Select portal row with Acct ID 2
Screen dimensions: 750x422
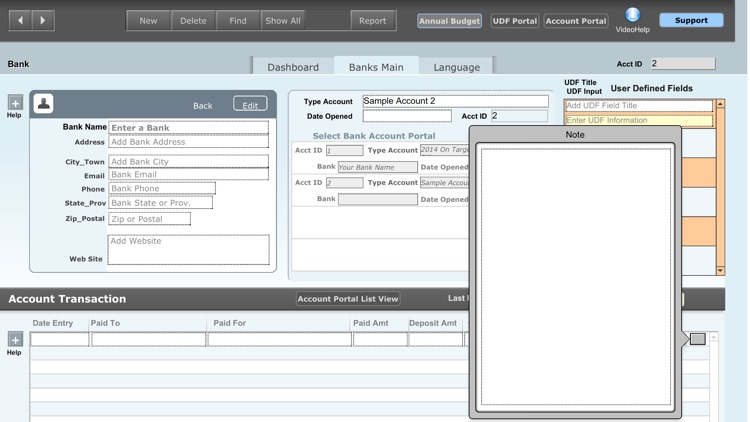[380, 190]
